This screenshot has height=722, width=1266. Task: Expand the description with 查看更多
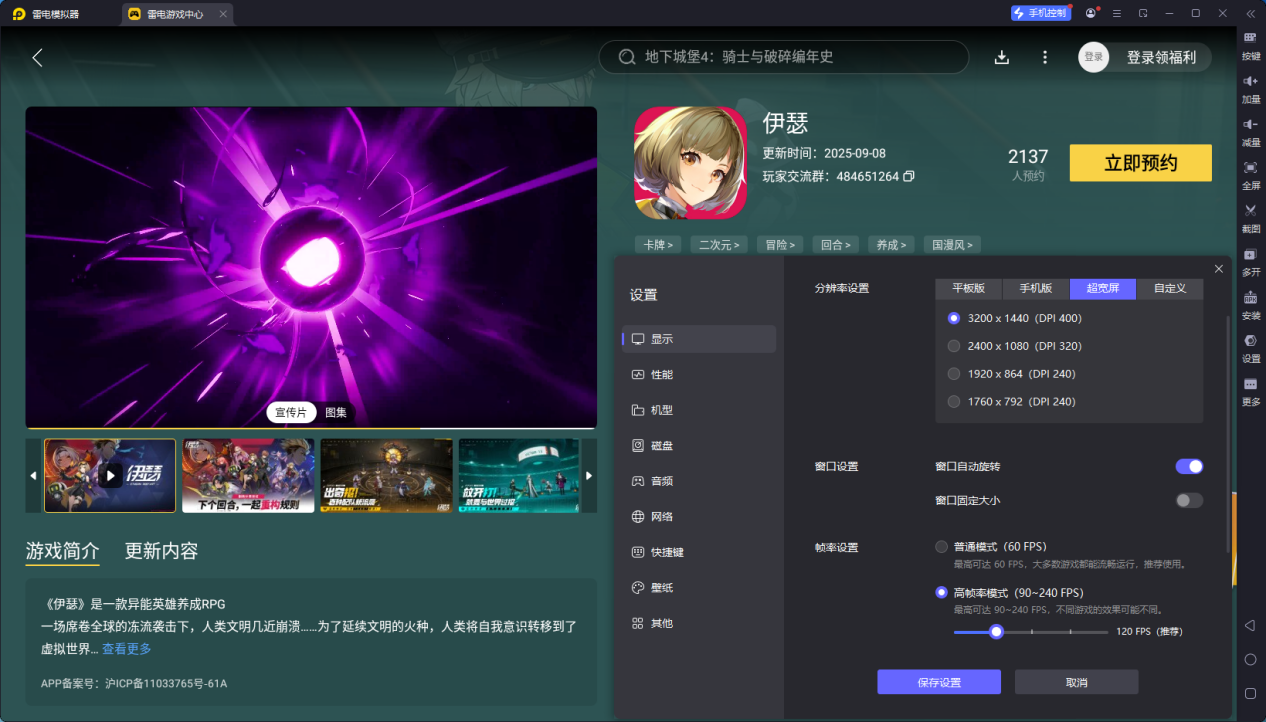tap(127, 649)
